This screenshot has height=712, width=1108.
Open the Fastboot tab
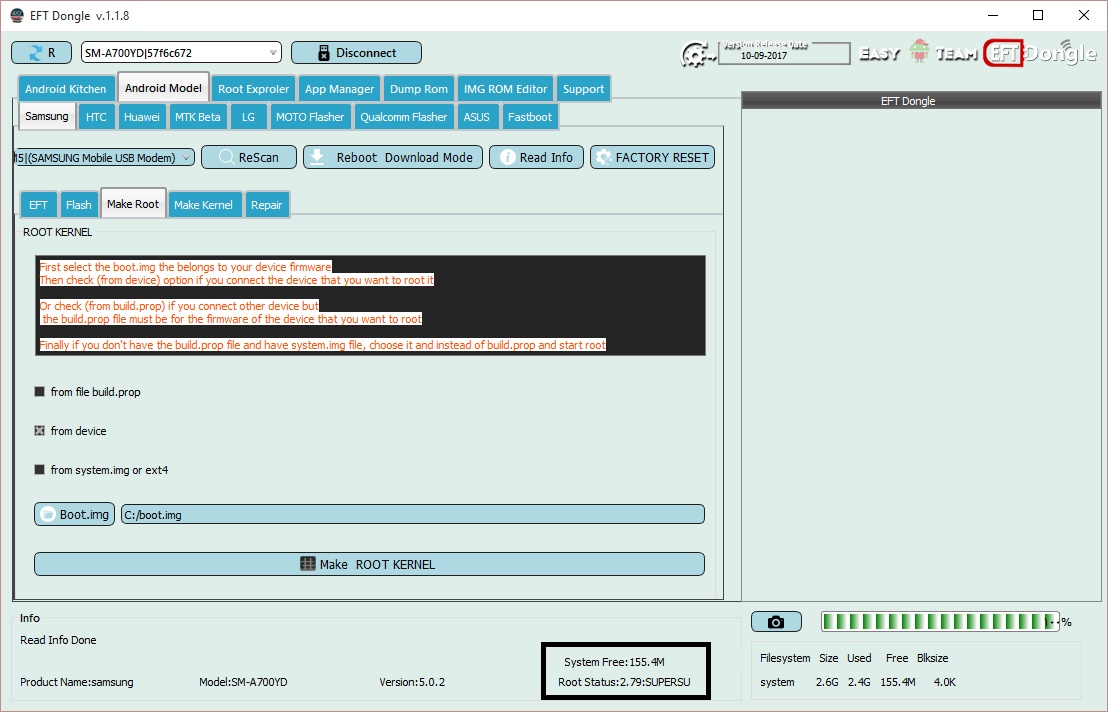(529, 117)
